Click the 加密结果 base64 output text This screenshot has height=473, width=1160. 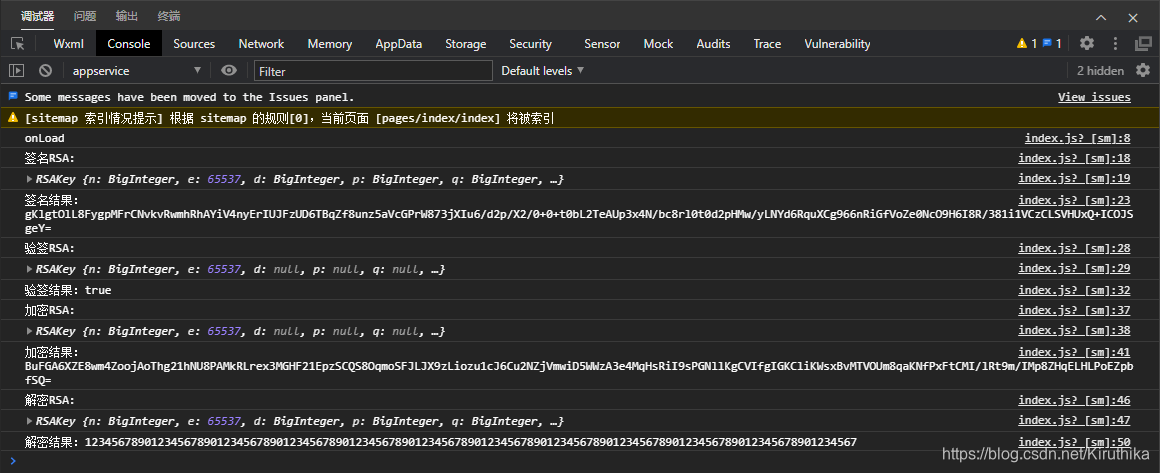coord(579,372)
